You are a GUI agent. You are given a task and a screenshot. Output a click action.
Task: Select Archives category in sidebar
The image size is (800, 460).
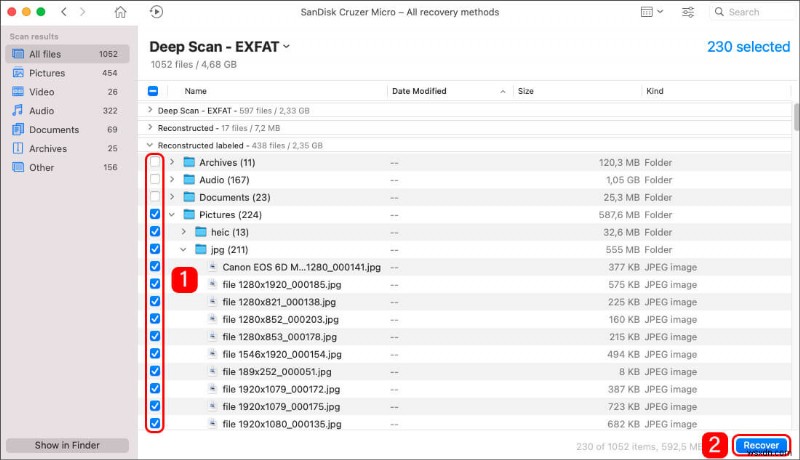67,148
